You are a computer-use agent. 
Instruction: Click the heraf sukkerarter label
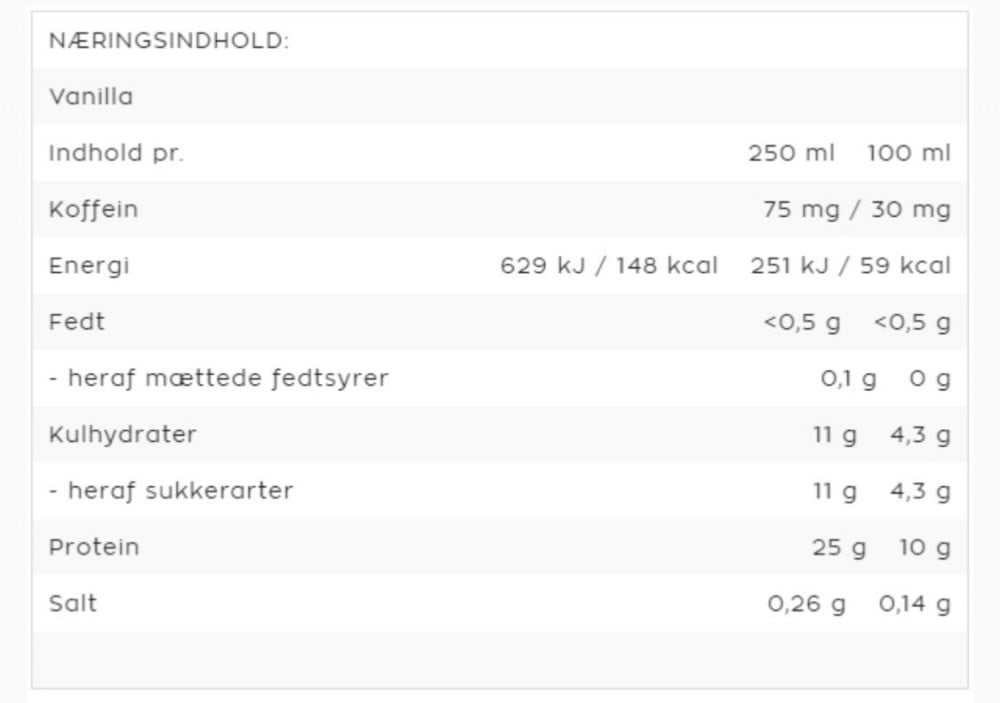(x=171, y=490)
